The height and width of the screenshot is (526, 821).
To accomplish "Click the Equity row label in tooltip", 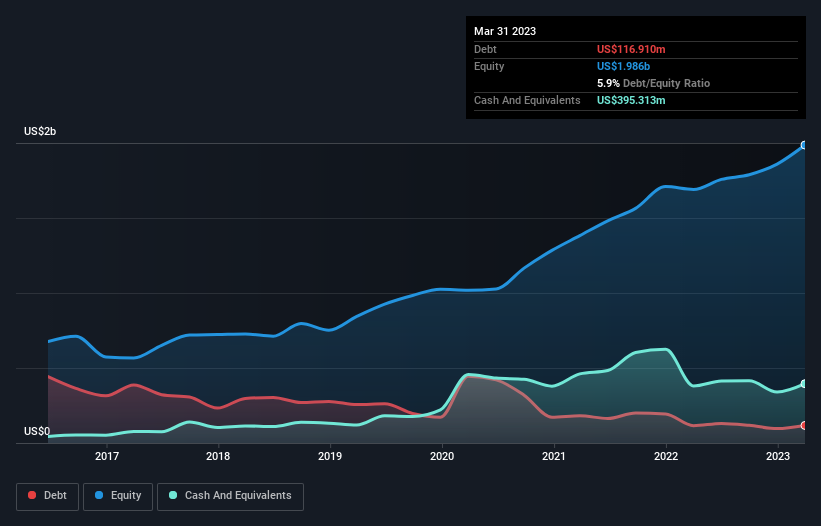I will pyautogui.click(x=489, y=66).
